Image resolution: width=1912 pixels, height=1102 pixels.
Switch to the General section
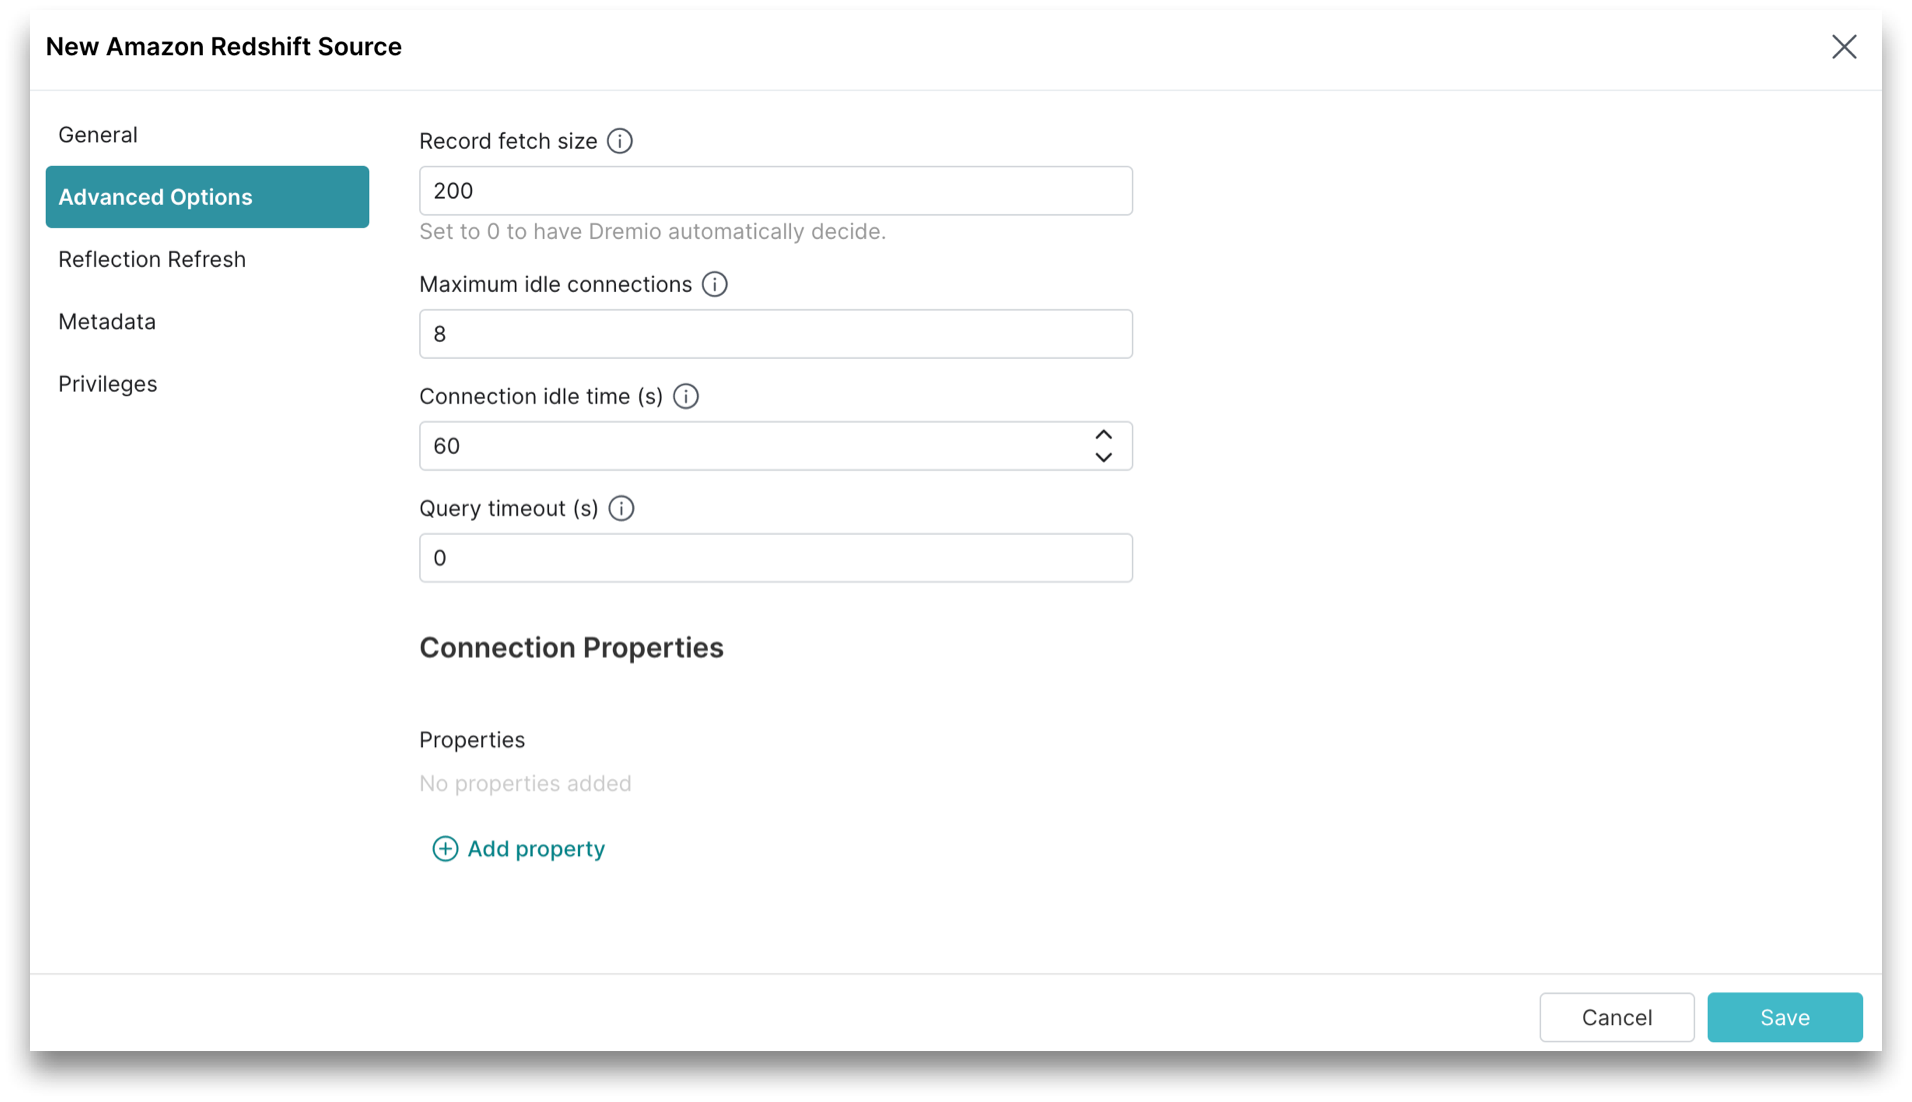coord(97,134)
